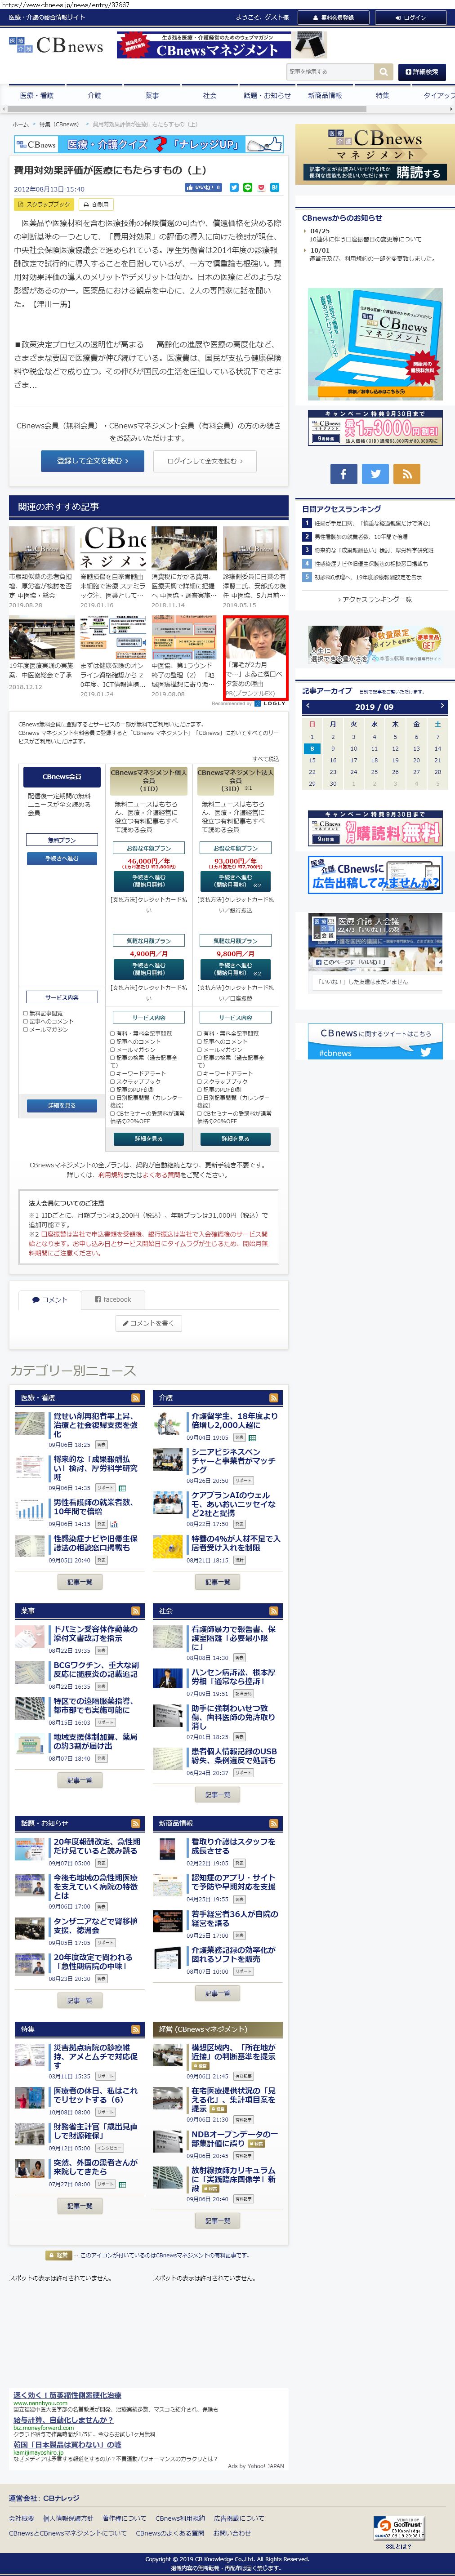455x2576 pixels.
Task: Open 話題・お知らせ navigation tab
Action: pyautogui.click(x=267, y=96)
